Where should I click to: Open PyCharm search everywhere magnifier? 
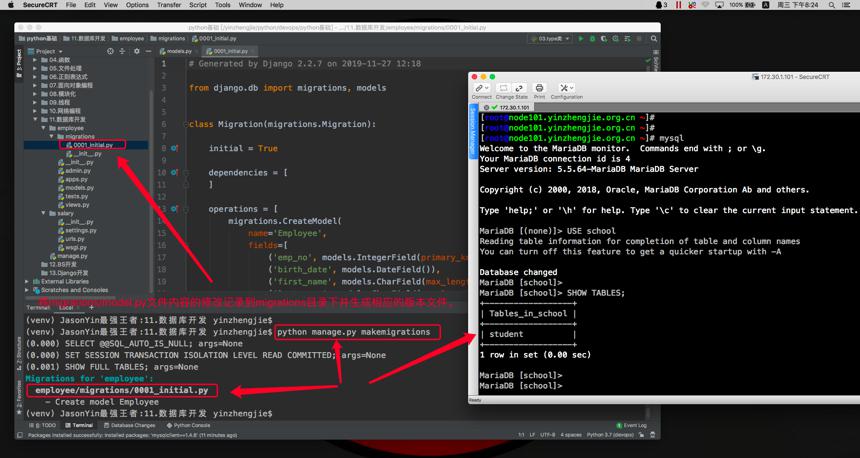654,39
